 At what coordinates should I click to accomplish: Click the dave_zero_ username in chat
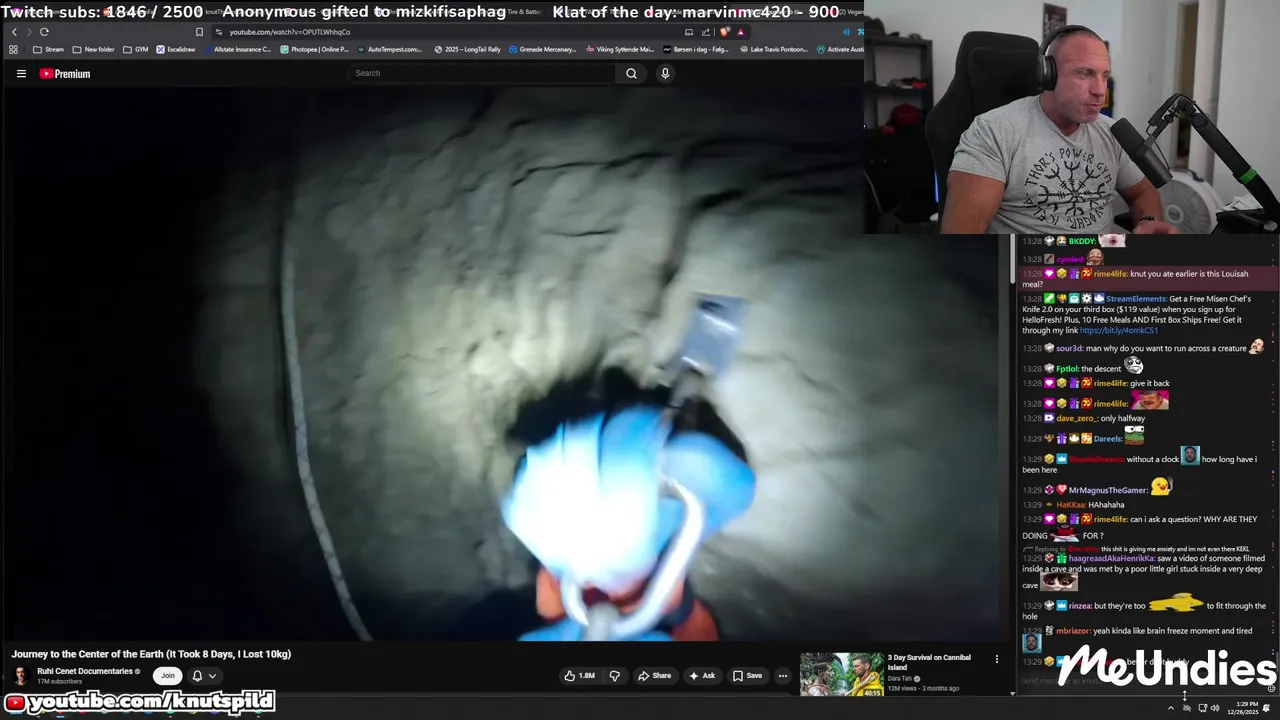[1077, 418]
